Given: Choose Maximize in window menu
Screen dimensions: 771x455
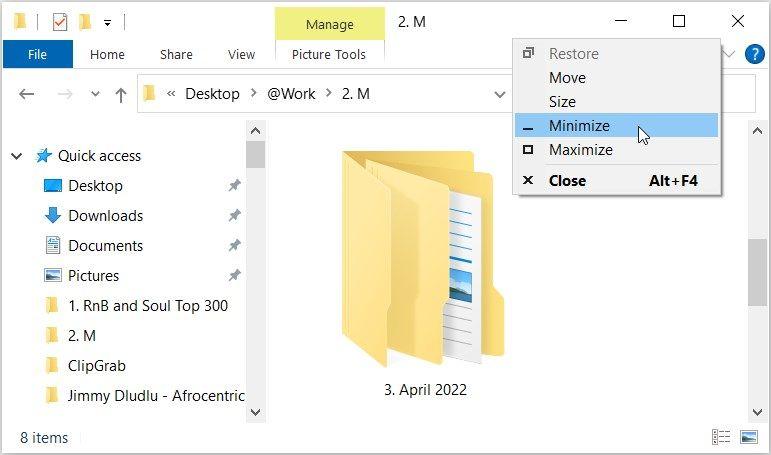Looking at the screenshot, I should [617, 150].
